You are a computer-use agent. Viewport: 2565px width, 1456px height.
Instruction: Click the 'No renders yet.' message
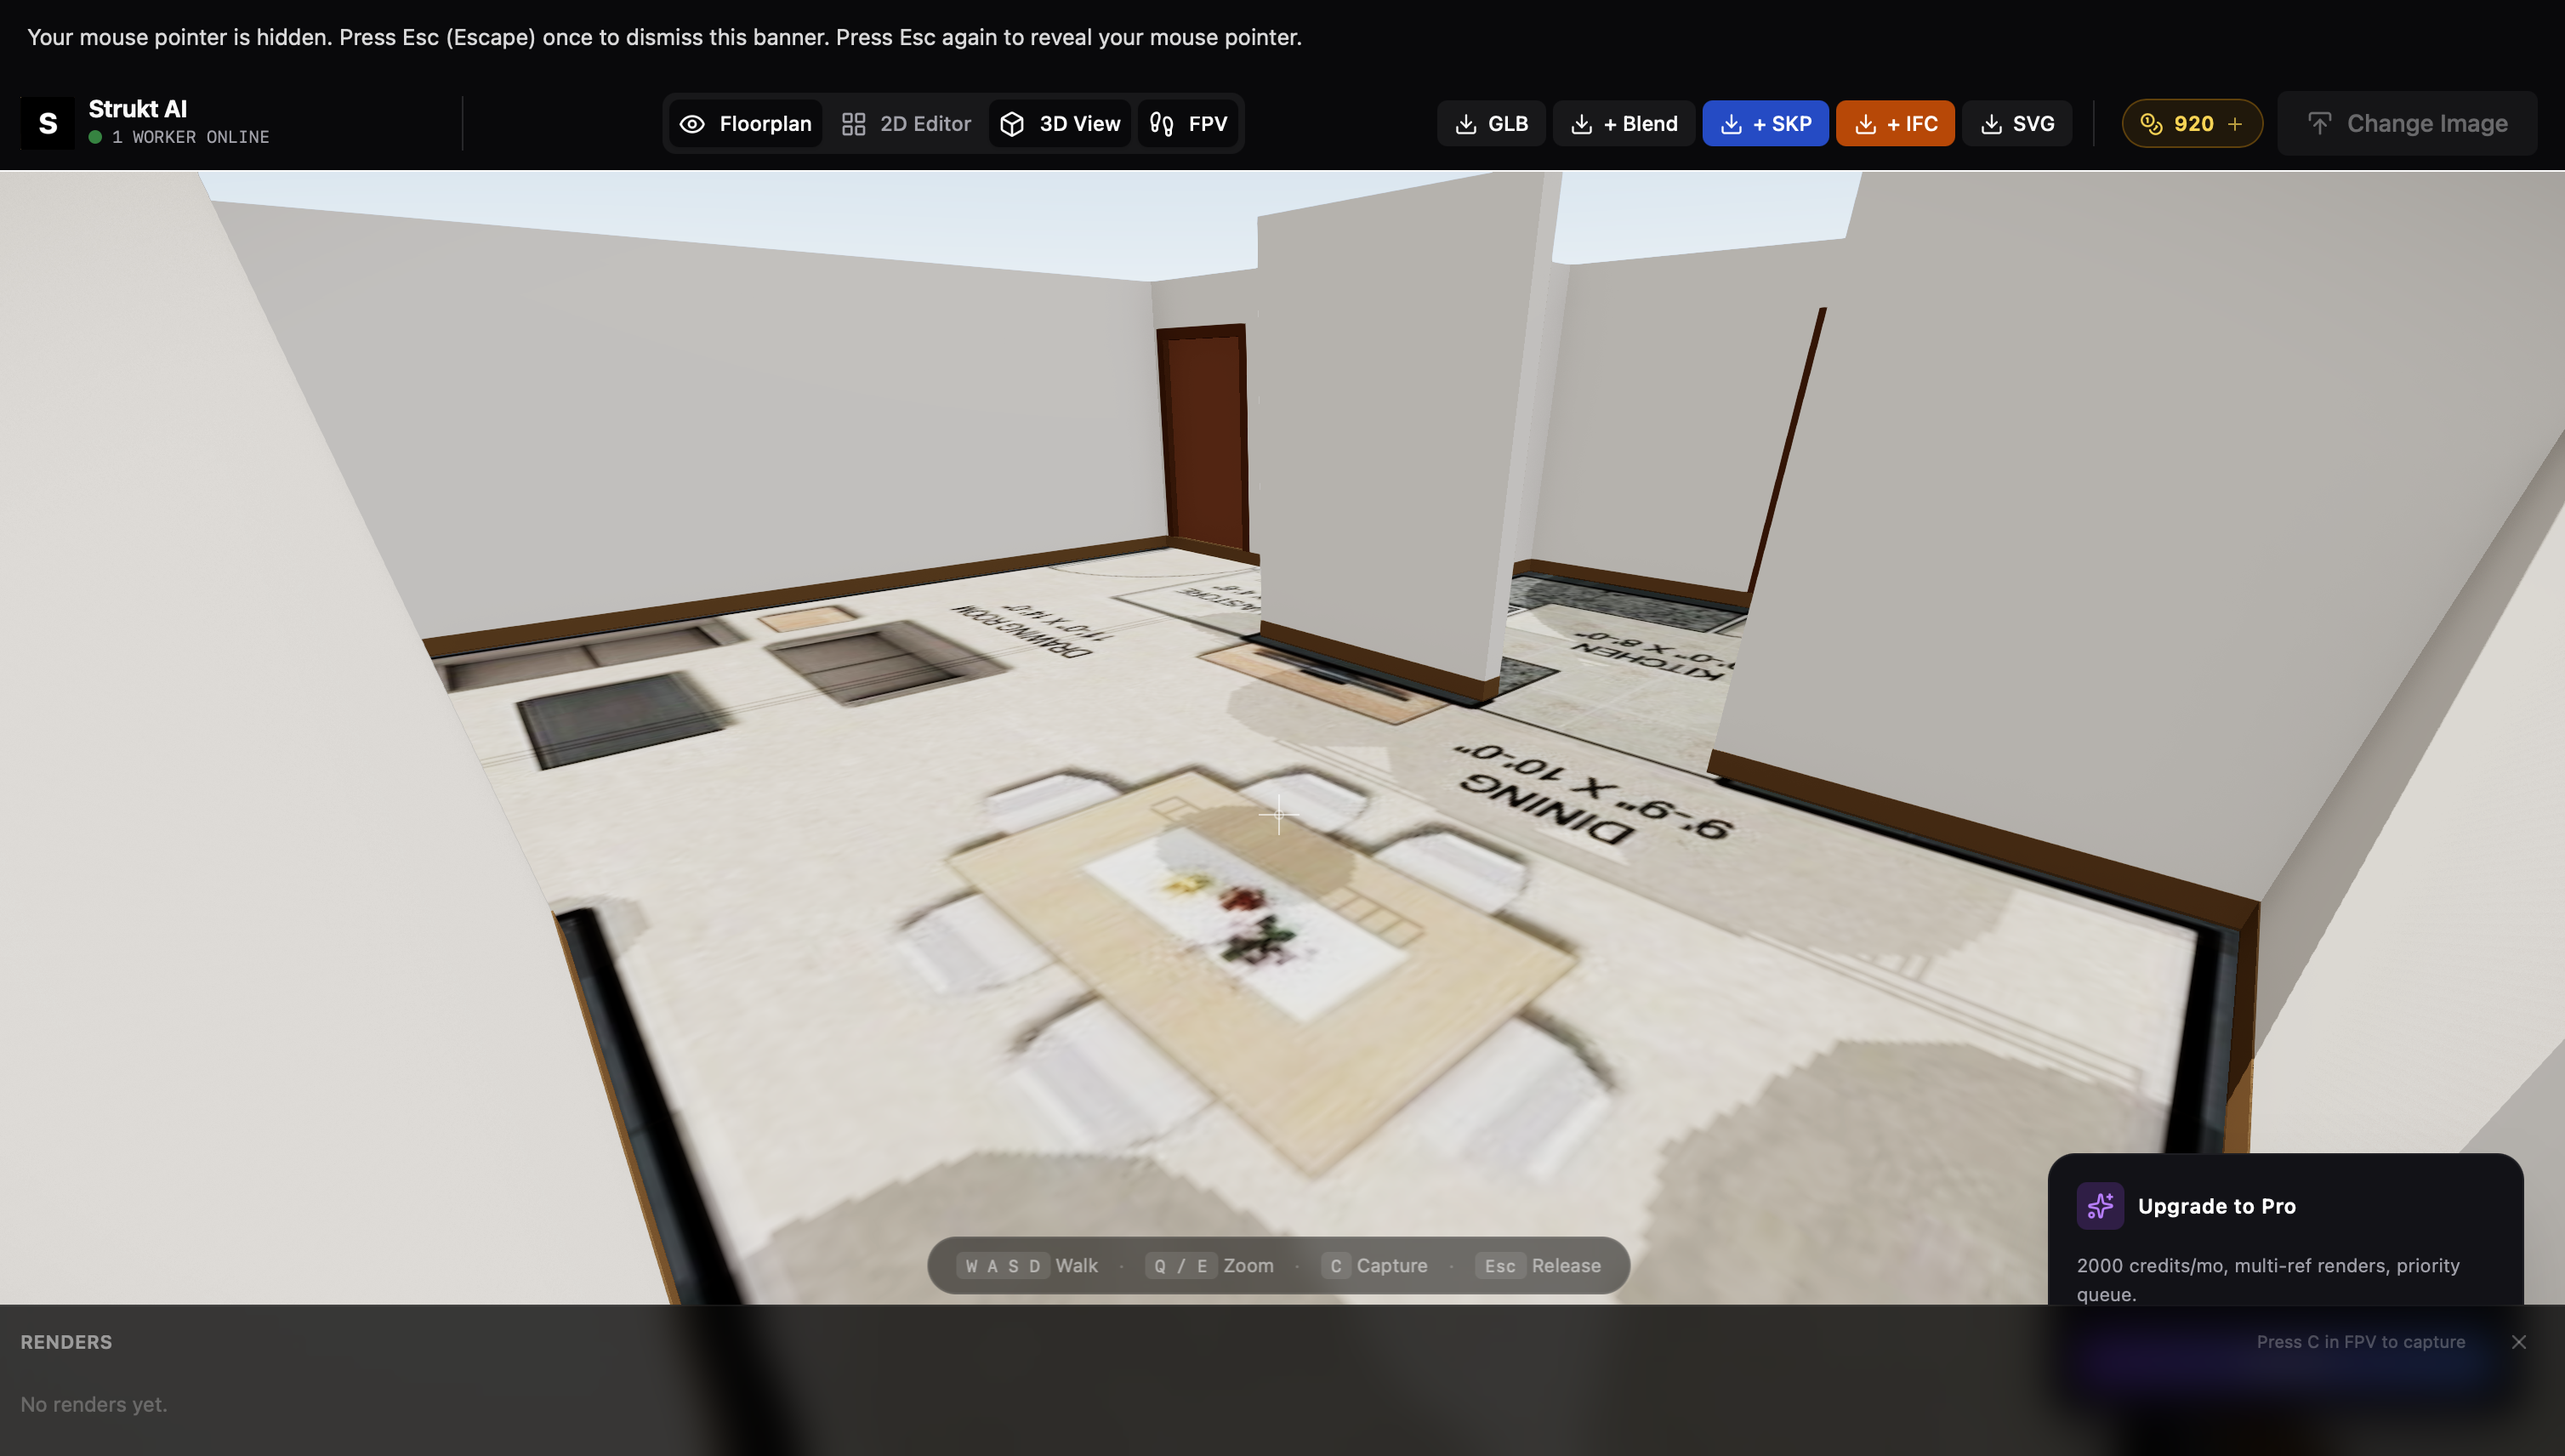point(94,1404)
